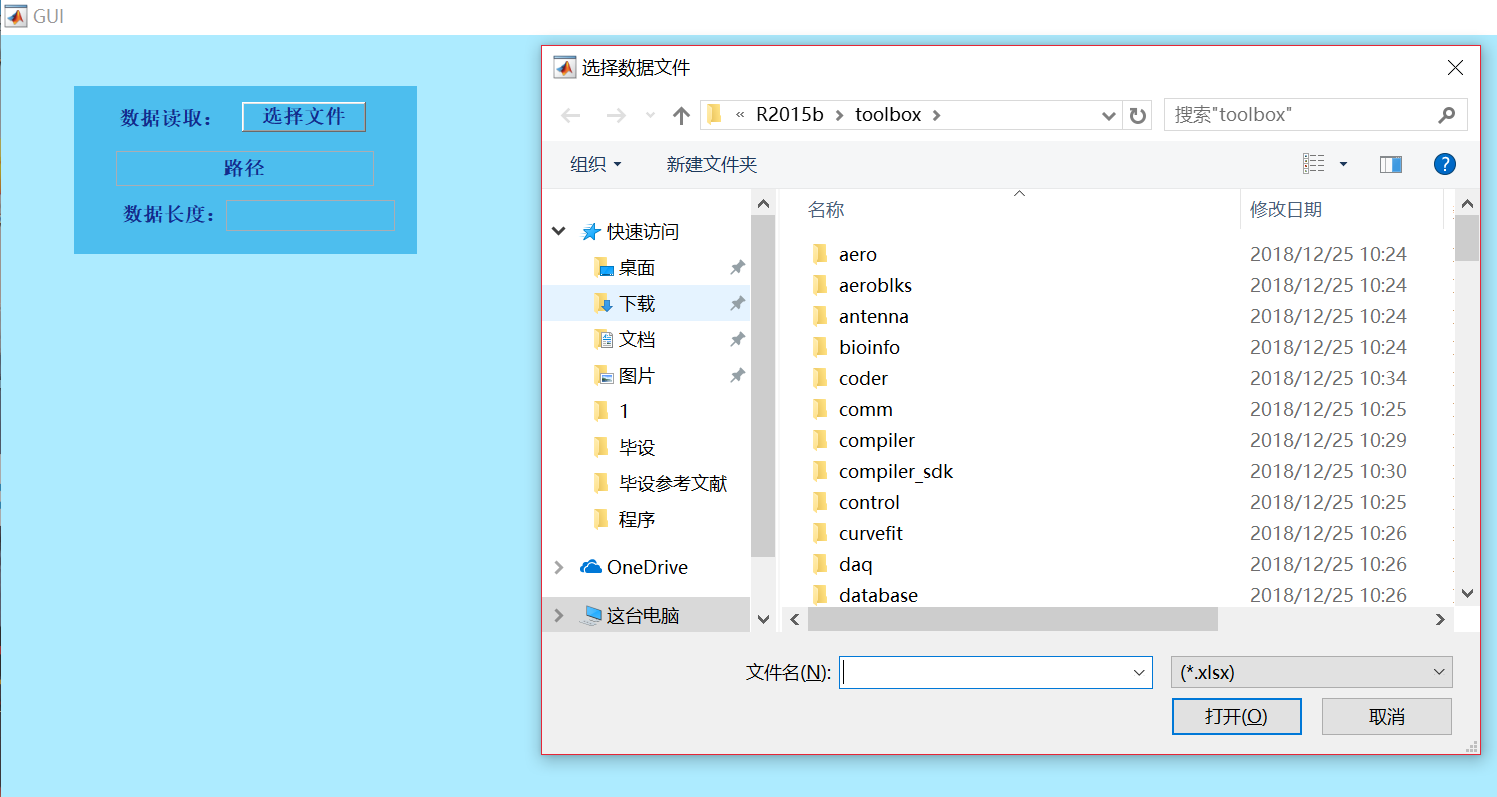The height and width of the screenshot is (797, 1497).
Task: Select 这台电脑 in the navigation pane
Action: pyautogui.click(x=643, y=616)
